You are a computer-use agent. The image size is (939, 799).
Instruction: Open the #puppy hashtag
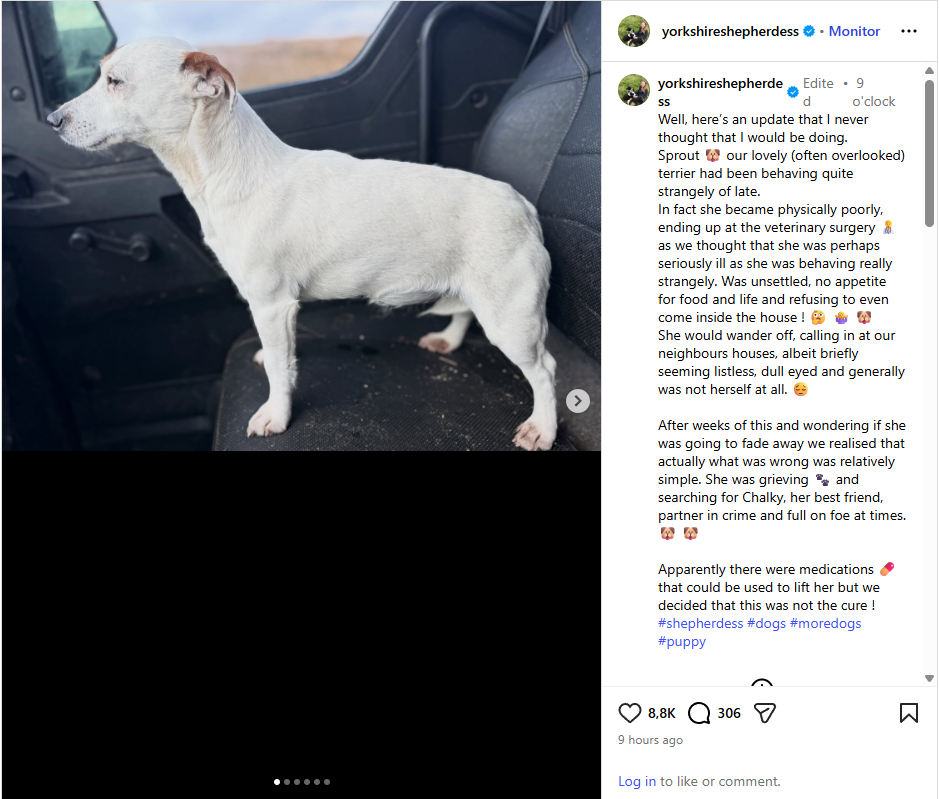point(682,641)
